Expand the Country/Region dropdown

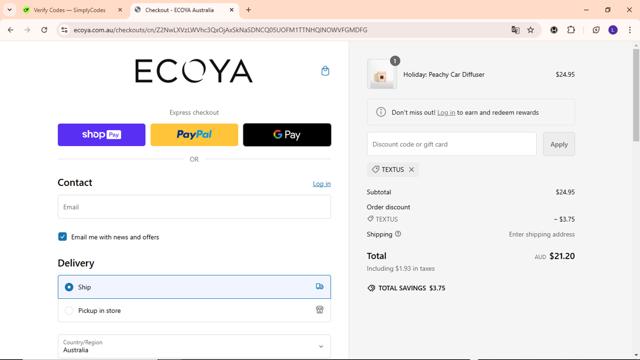194,346
